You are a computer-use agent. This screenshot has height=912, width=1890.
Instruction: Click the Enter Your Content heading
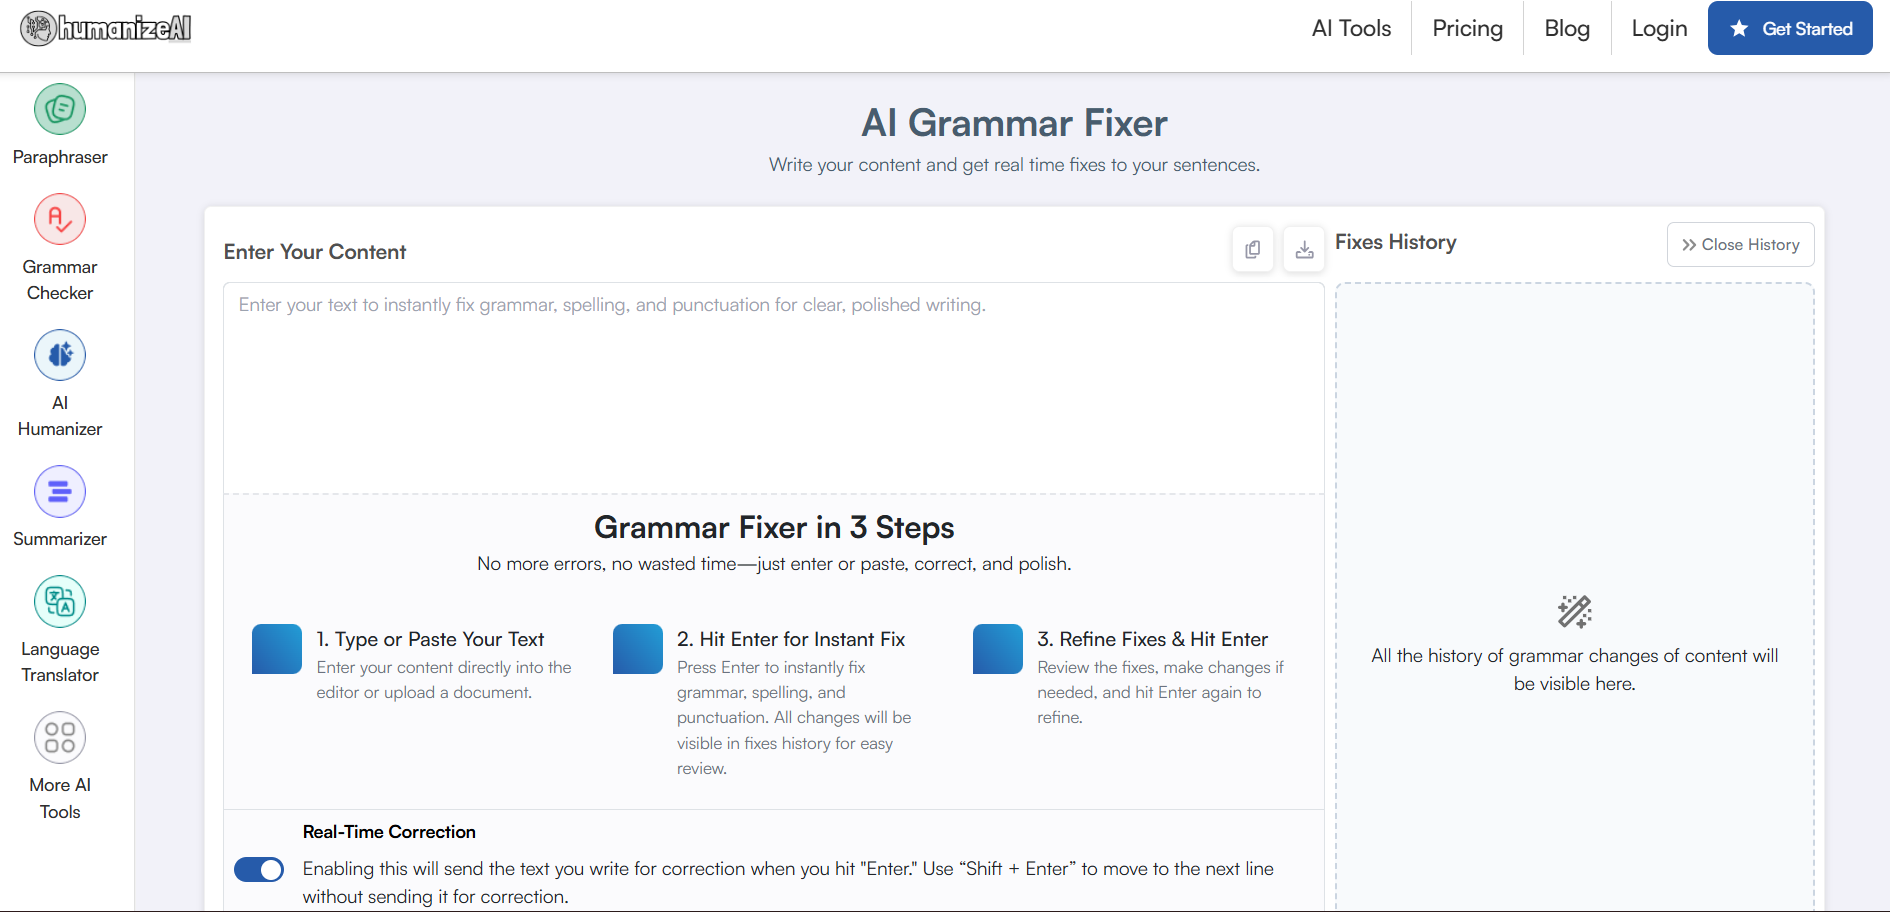[315, 252]
